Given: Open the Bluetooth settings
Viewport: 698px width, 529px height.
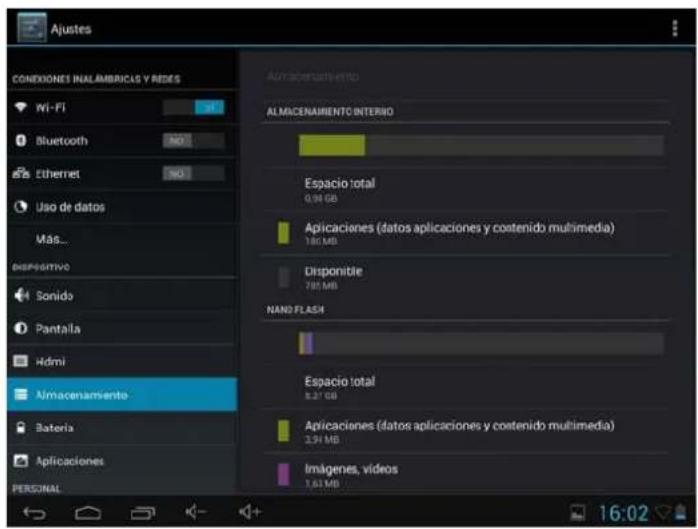Looking at the screenshot, I should click(x=122, y=141).
